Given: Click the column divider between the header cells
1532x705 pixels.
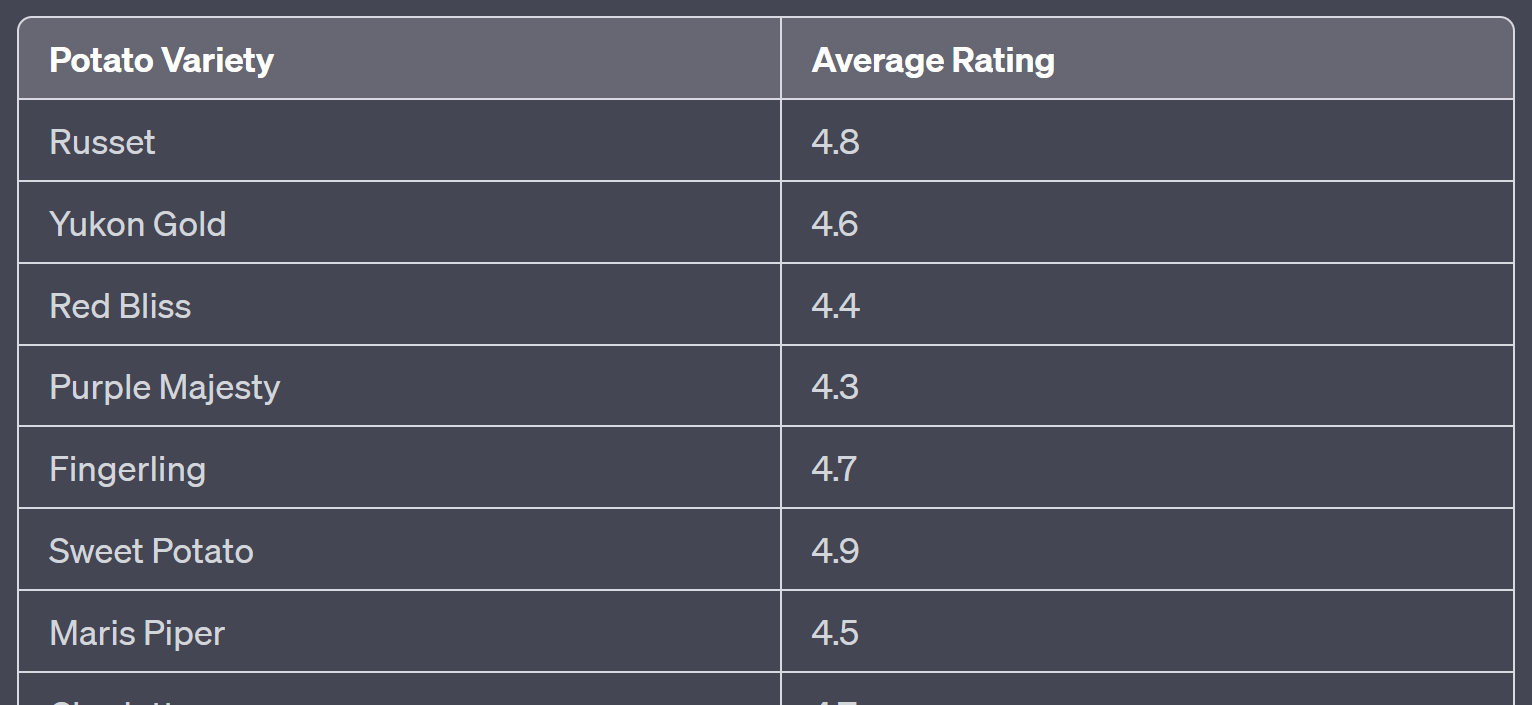Looking at the screenshot, I should tap(781, 58).
